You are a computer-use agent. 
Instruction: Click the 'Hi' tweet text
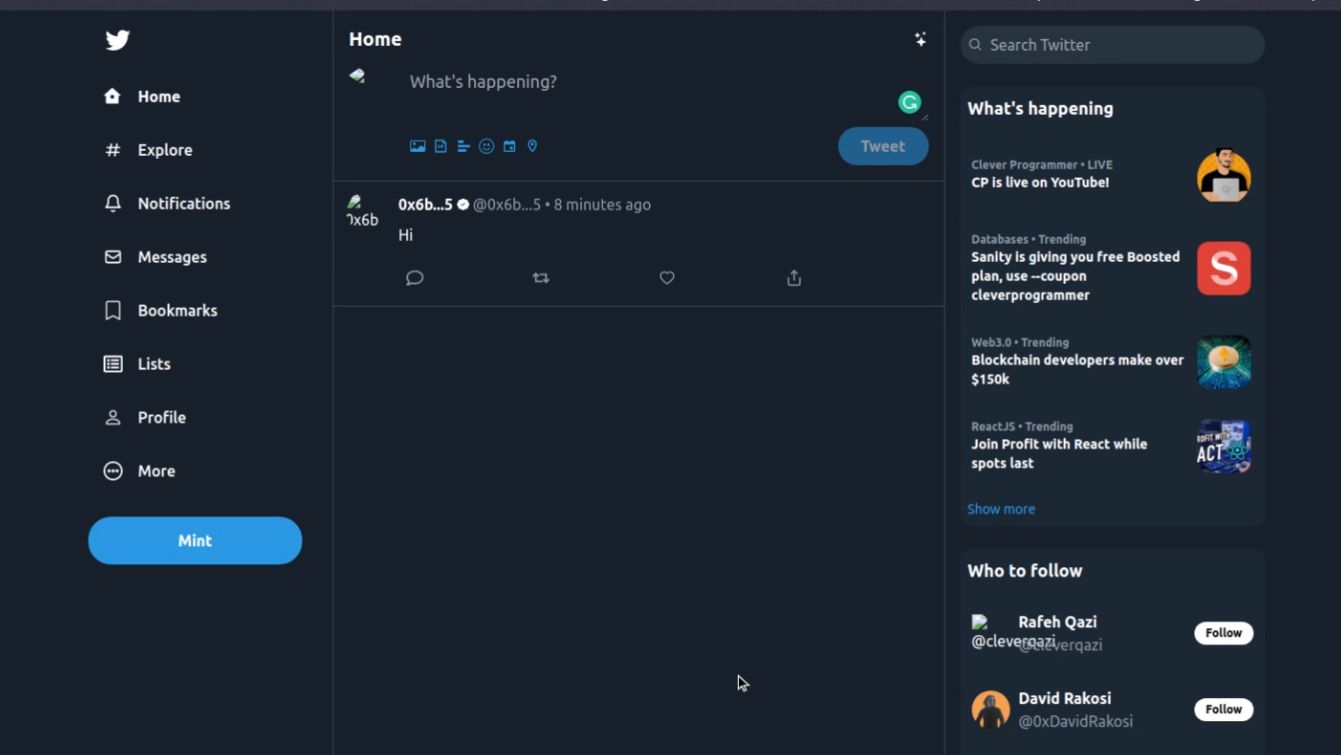point(406,235)
